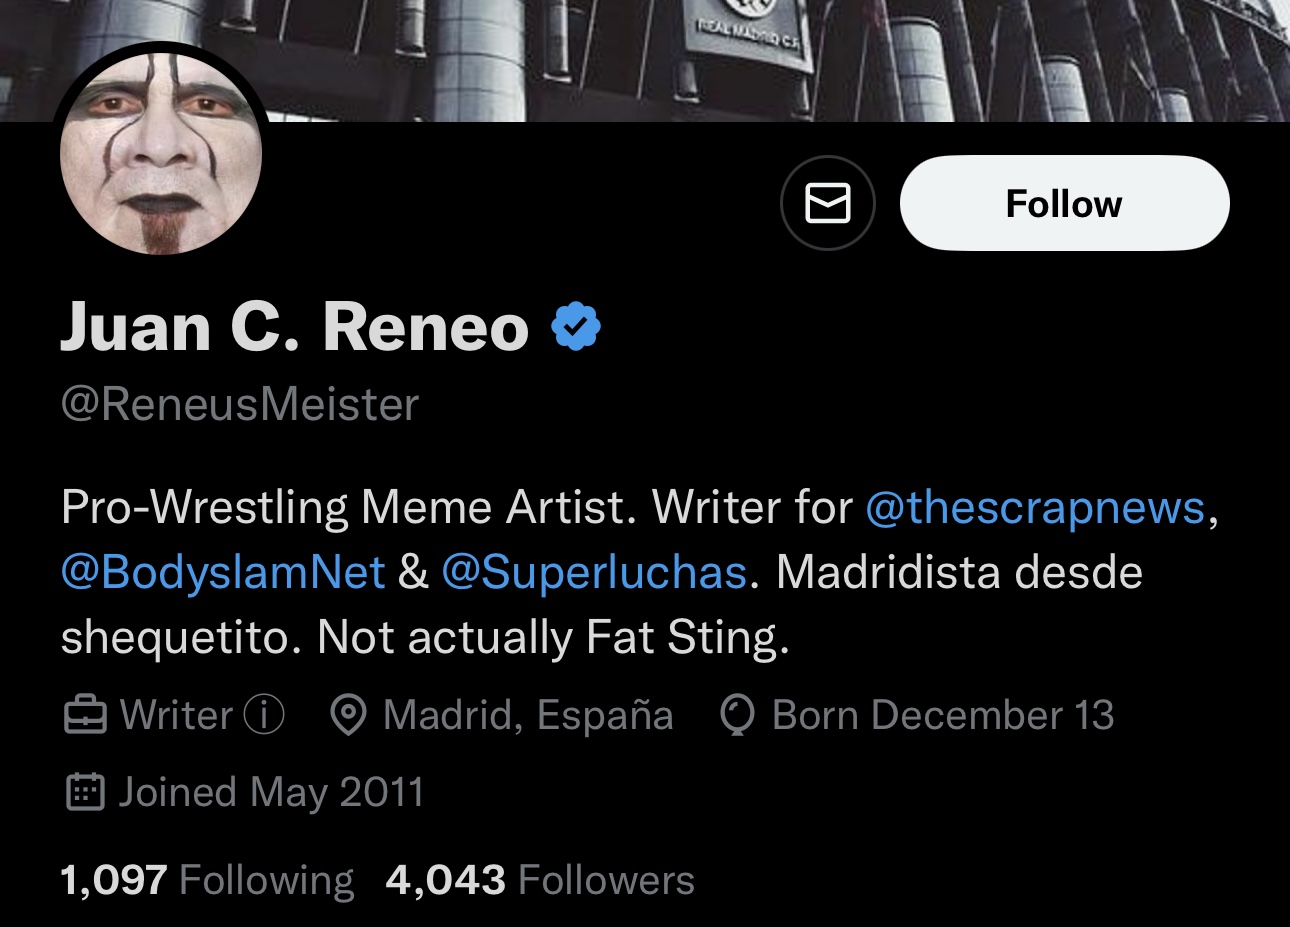Click the Juan C. Reneo display name
This screenshot has width=1290, height=927.
[x=295, y=327]
